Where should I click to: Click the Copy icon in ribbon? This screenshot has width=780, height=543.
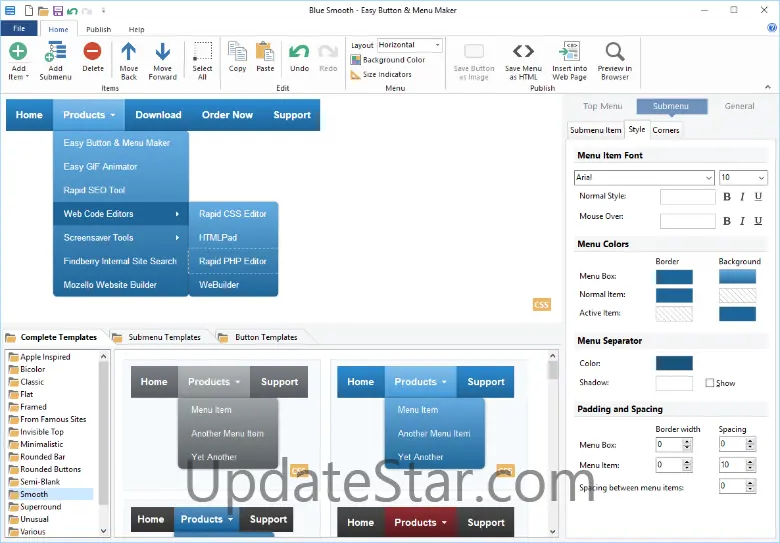(237, 51)
